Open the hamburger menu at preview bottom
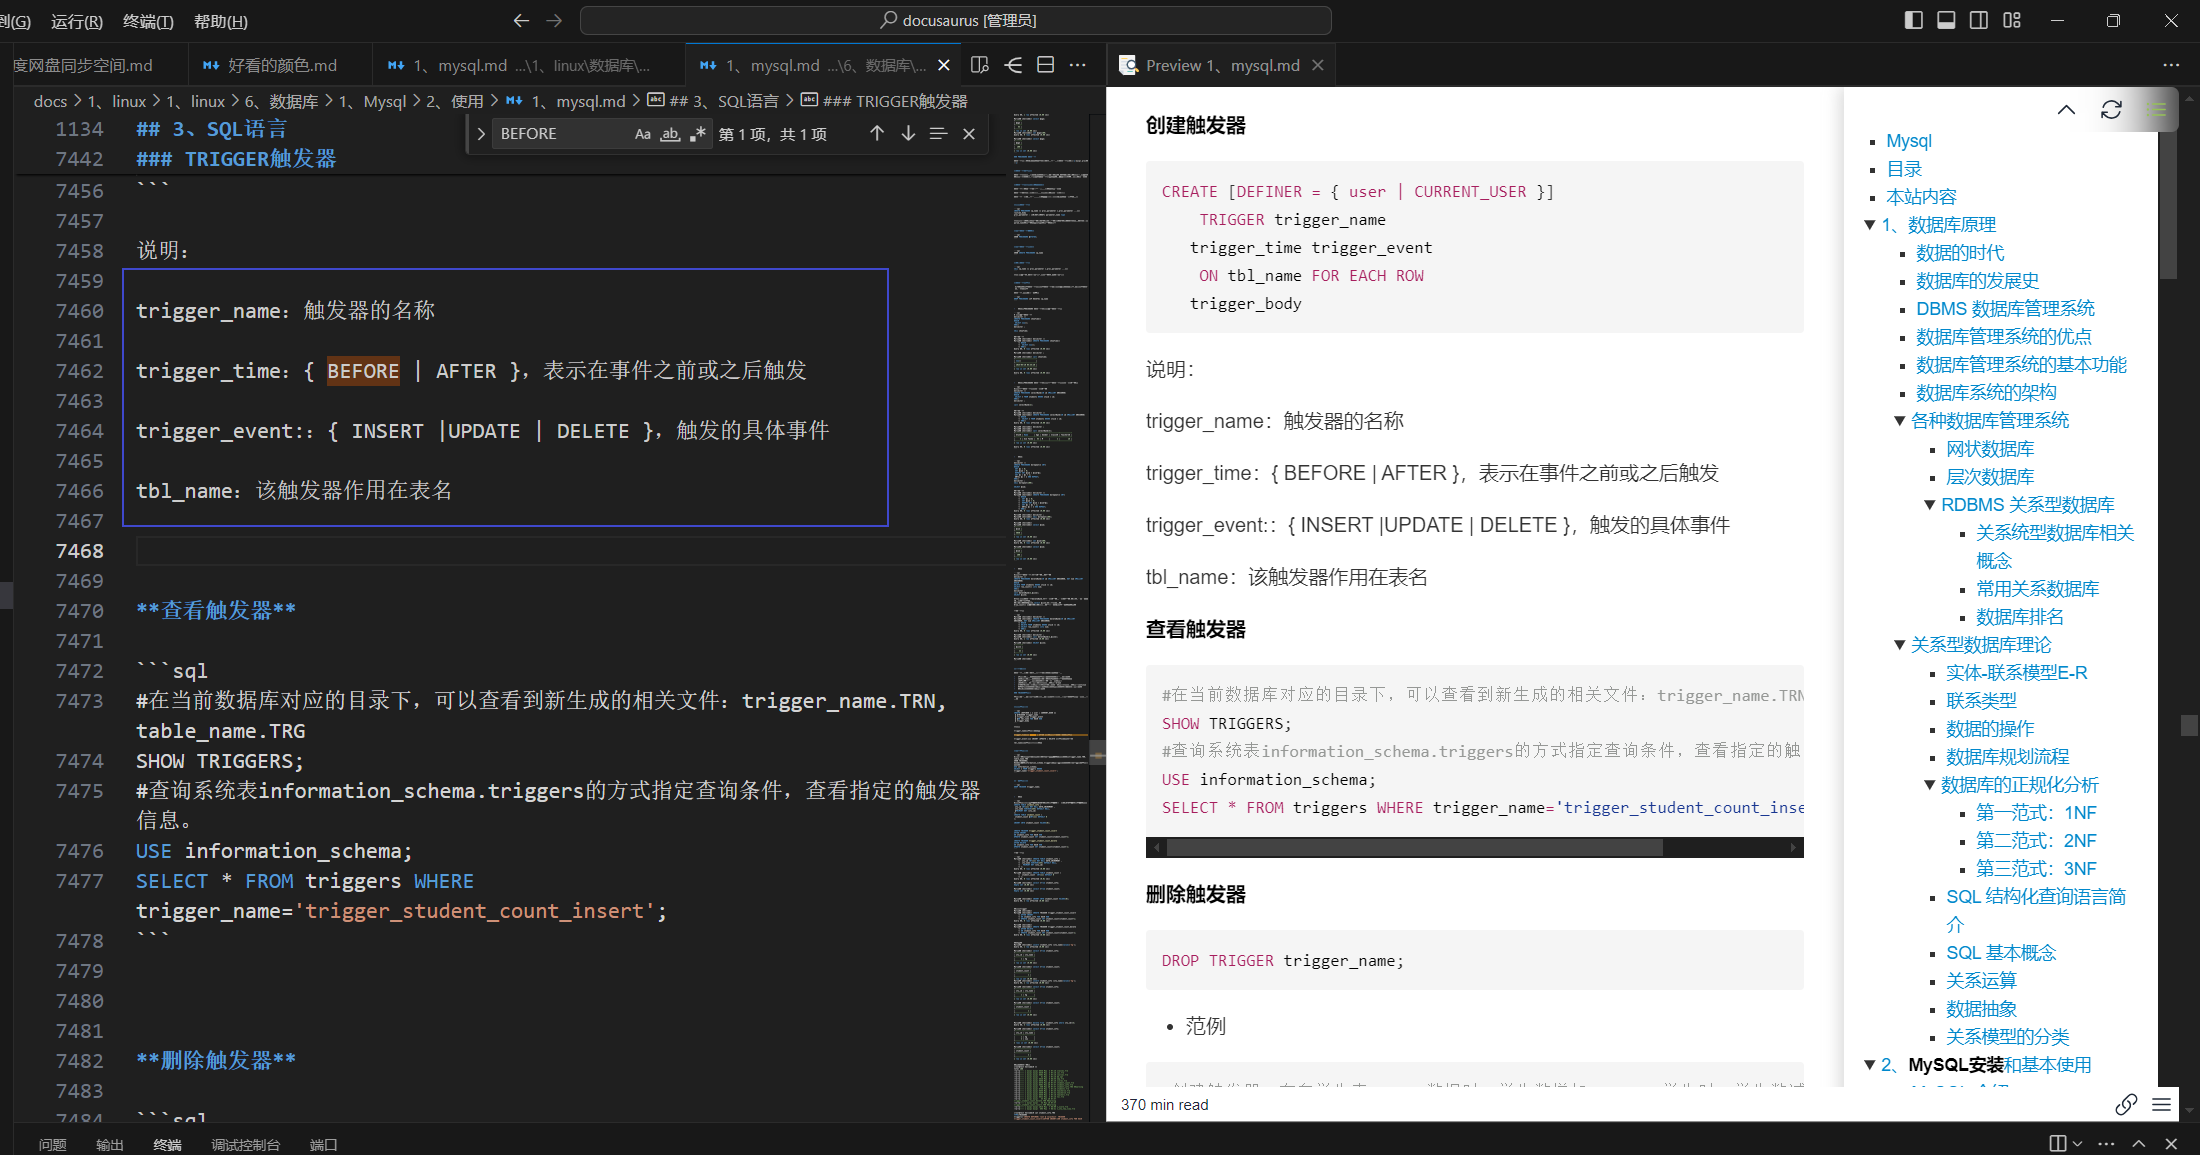 click(x=2162, y=1104)
